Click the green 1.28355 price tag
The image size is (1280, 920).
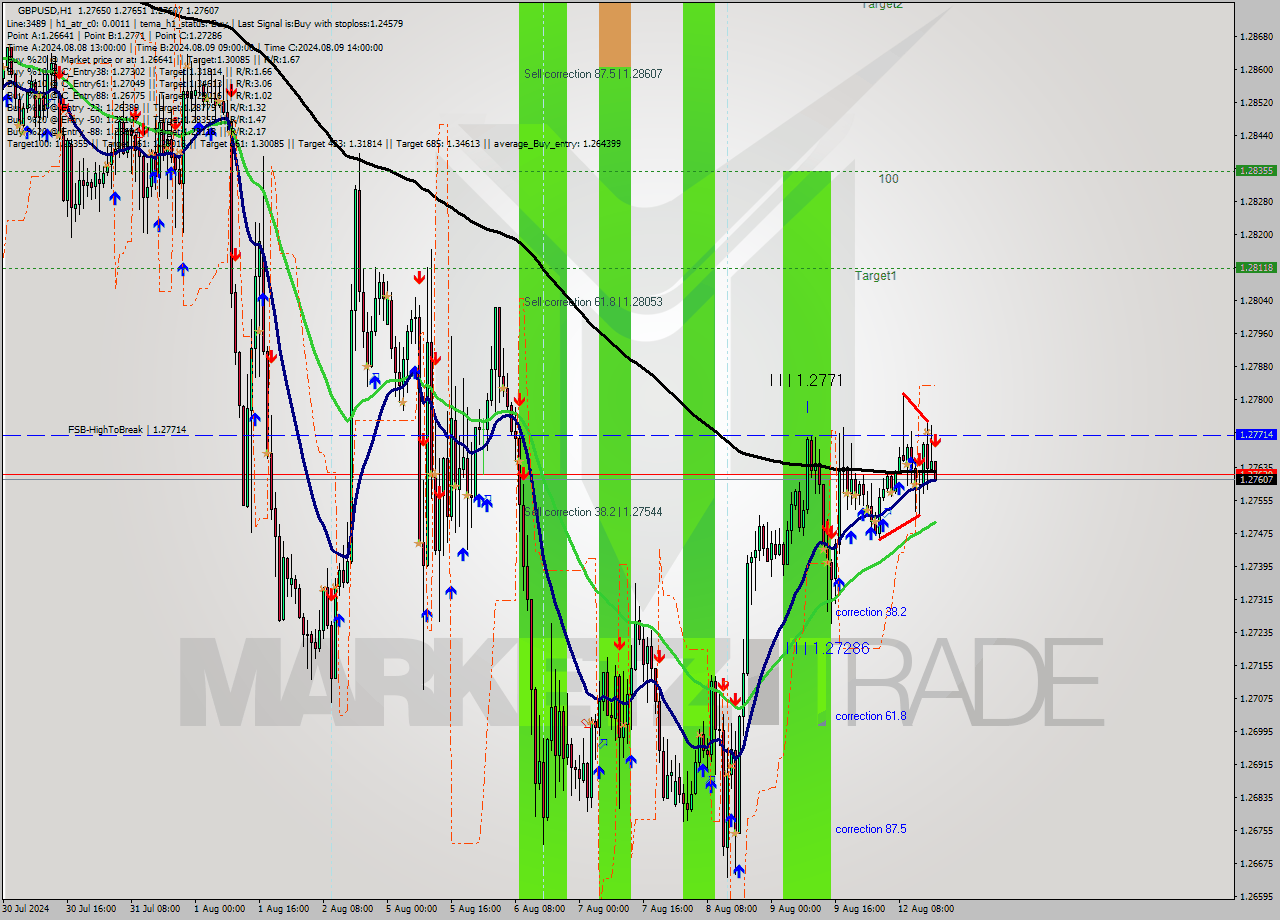coord(1255,170)
